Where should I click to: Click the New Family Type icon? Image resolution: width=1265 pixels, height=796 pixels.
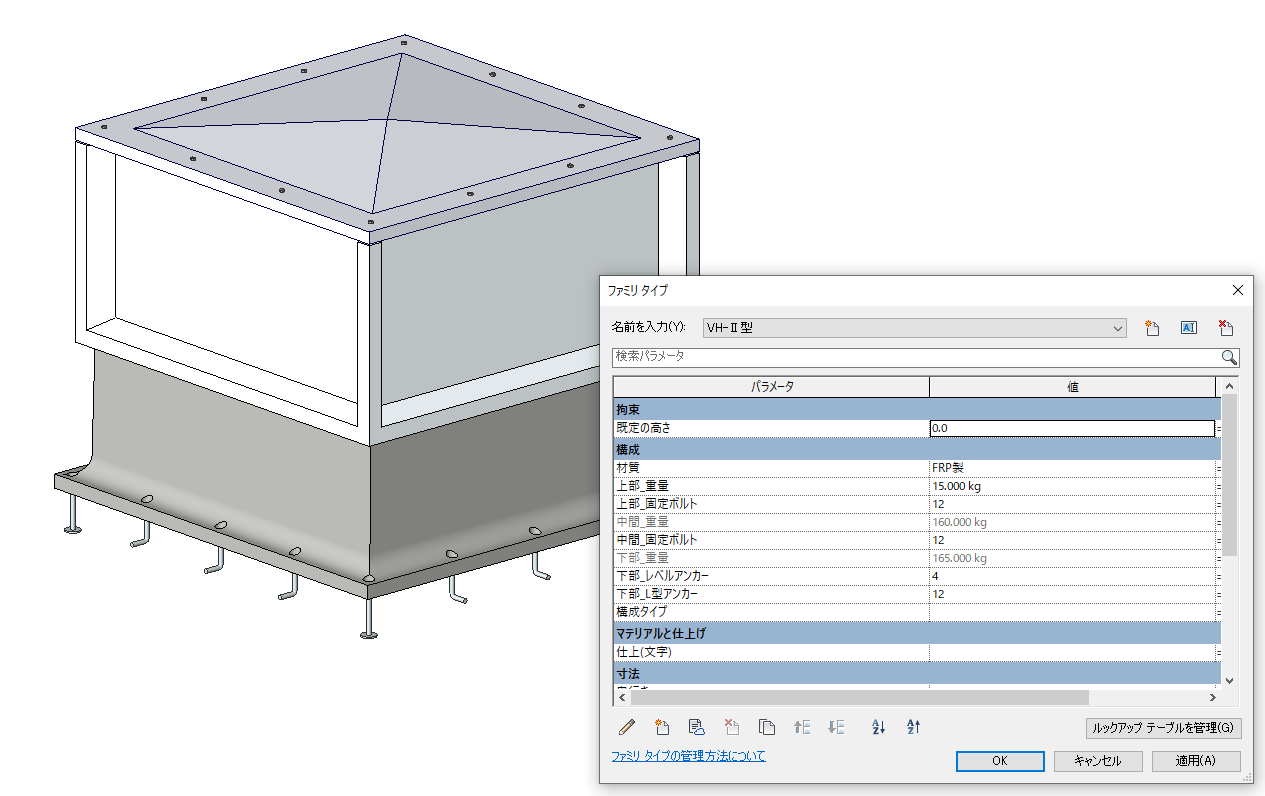1152,328
